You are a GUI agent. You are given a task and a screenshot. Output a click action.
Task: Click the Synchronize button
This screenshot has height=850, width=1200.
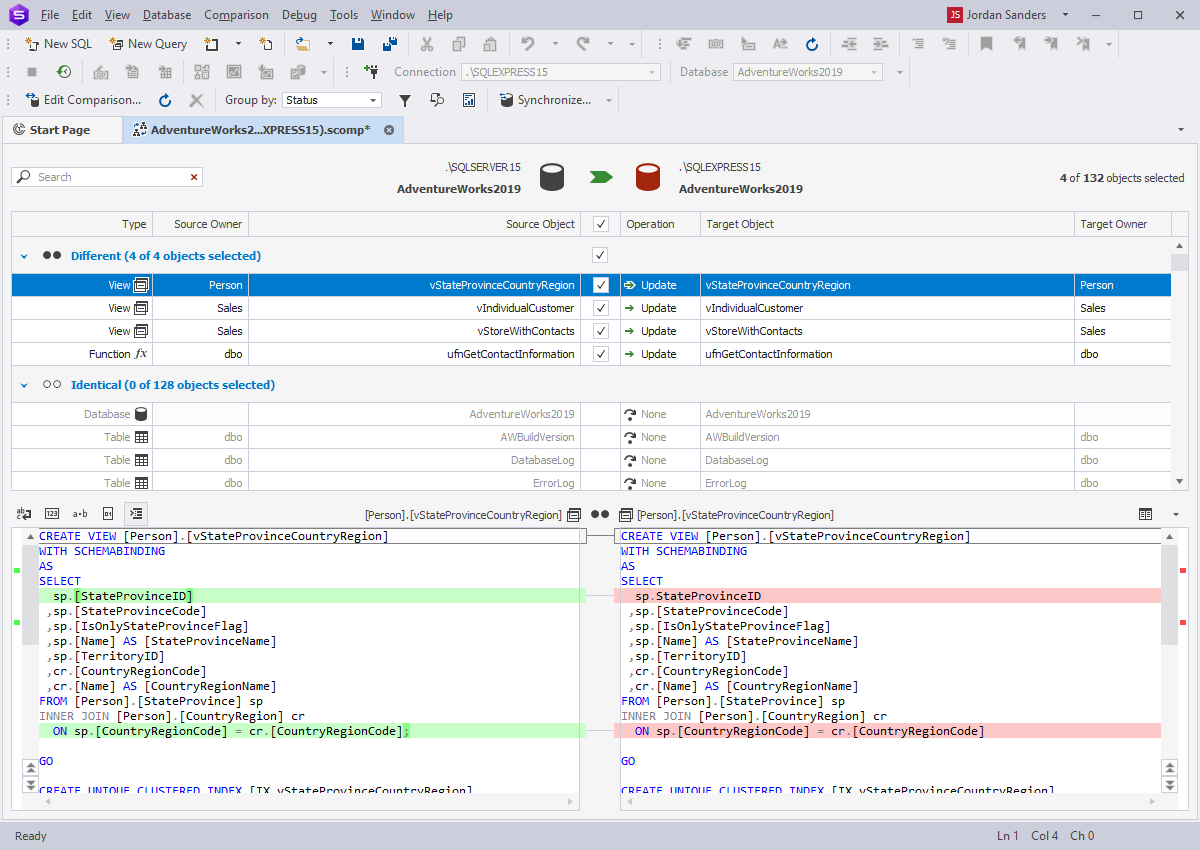click(x=546, y=100)
